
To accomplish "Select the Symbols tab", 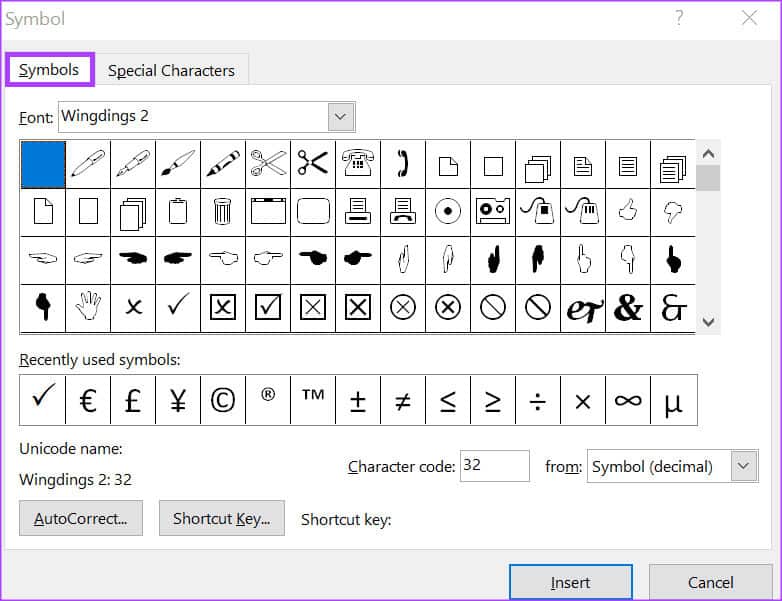I will click(49, 70).
